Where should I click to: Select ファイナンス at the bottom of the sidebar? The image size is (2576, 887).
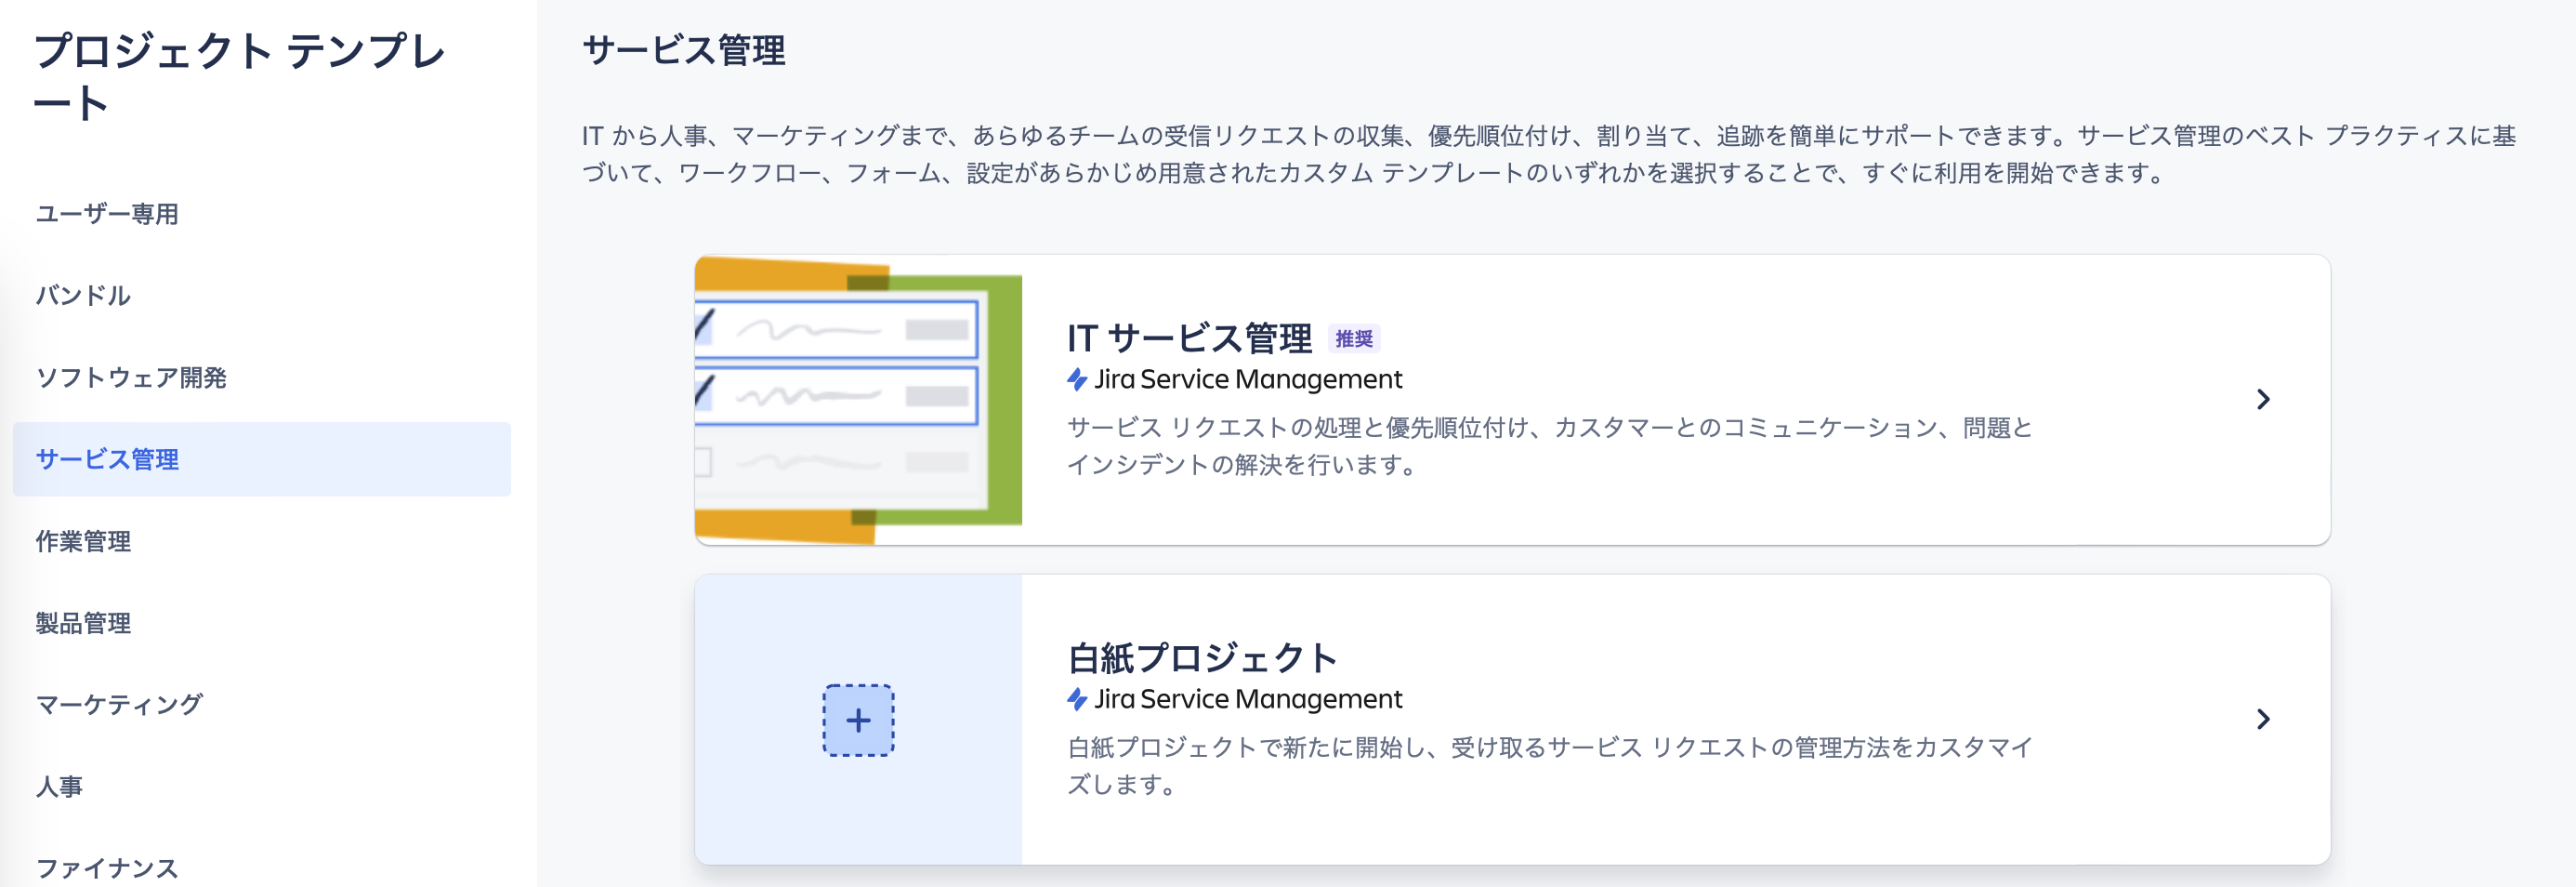click(x=107, y=866)
